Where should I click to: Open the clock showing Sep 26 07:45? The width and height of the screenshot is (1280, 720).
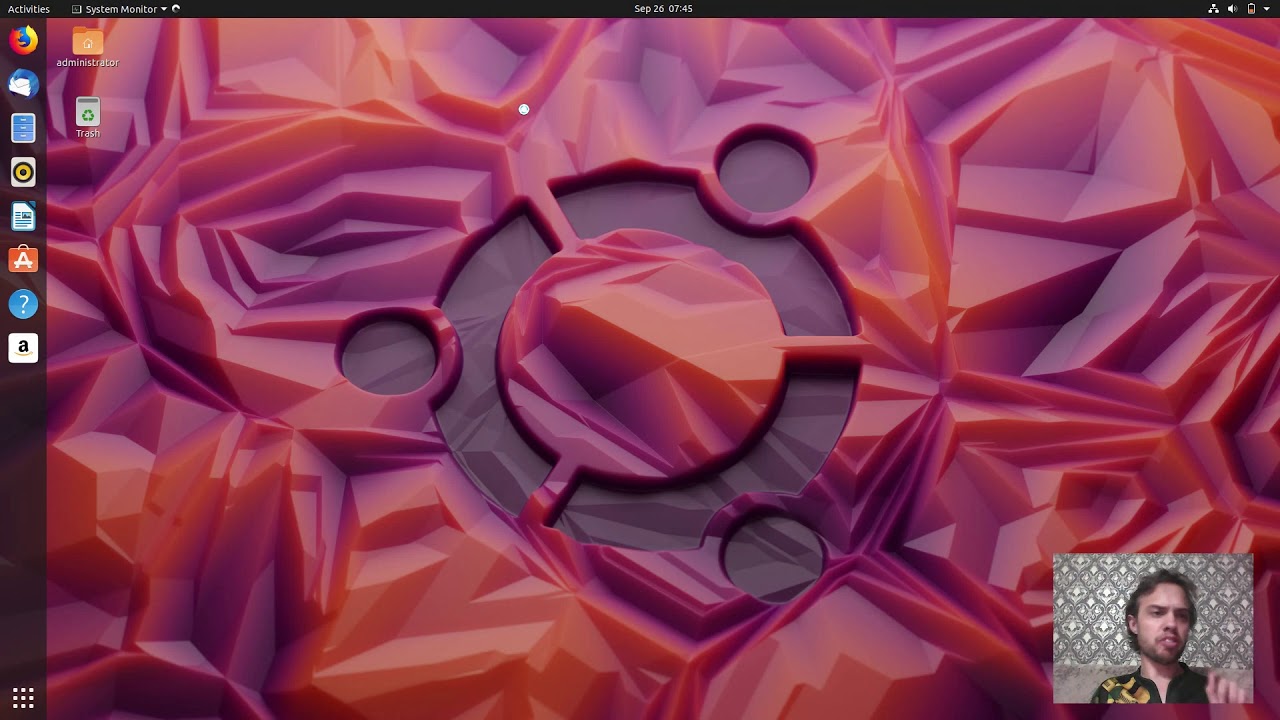(x=663, y=9)
